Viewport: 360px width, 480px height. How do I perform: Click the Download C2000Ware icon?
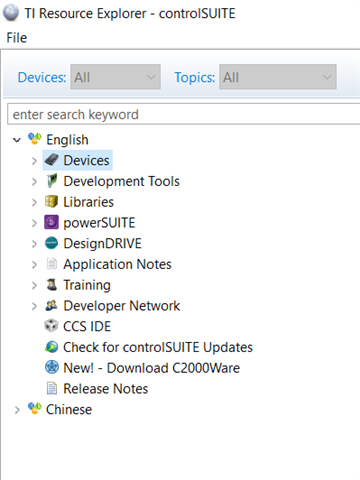click(x=52, y=368)
